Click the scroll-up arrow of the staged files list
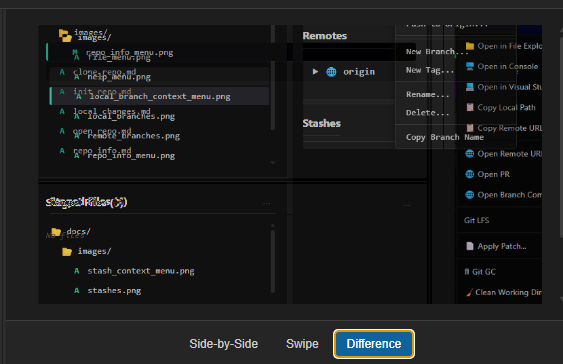563x364 pixels. pyautogui.click(x=273, y=225)
